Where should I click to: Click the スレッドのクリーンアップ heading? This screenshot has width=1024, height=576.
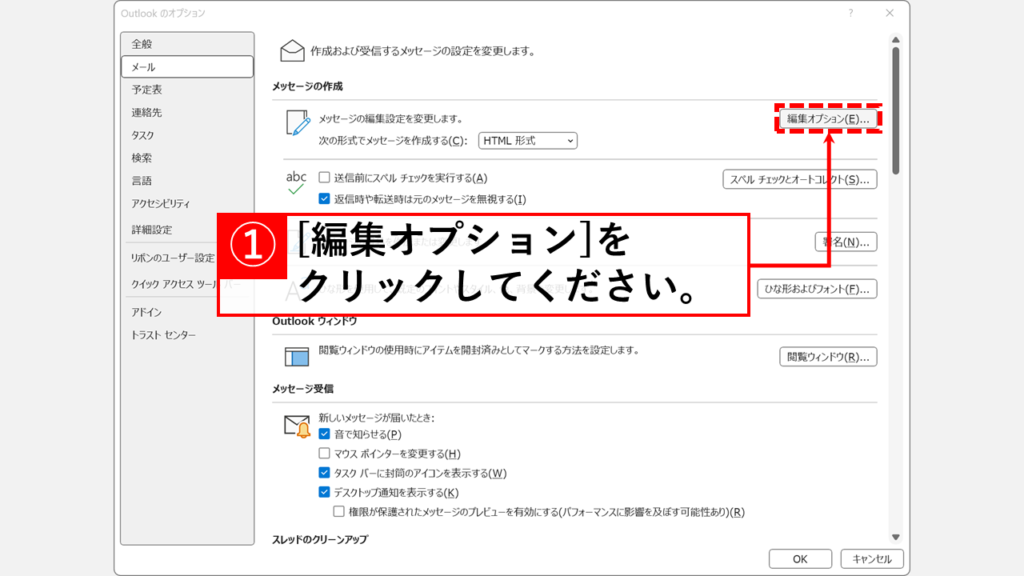click(x=320, y=539)
